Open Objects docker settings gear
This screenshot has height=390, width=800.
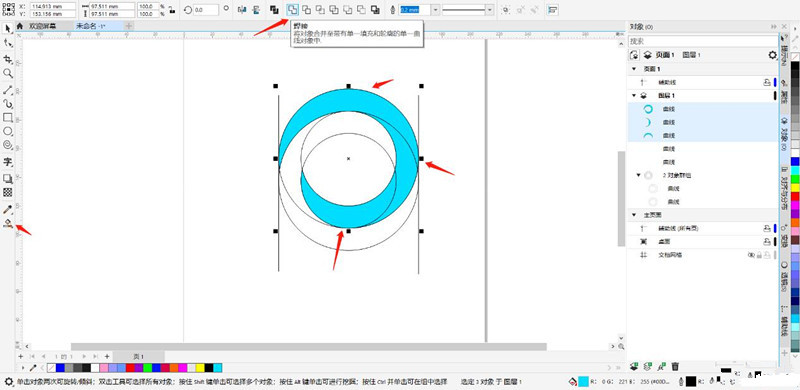pyautogui.click(x=772, y=55)
